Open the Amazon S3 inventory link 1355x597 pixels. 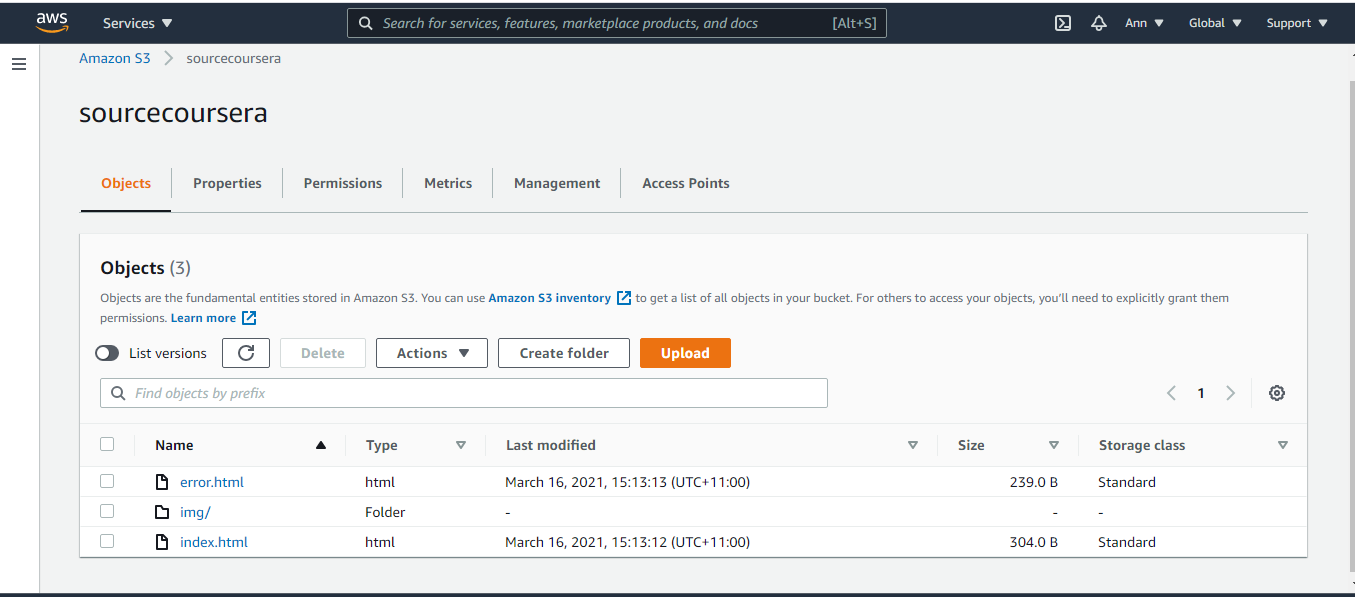click(550, 298)
